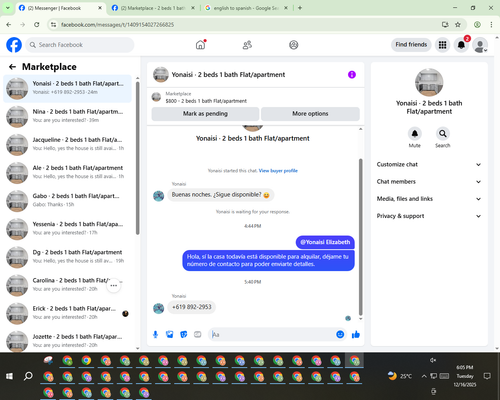Reload the page in Chrome
The height and width of the screenshot is (400, 500).
[37, 24]
